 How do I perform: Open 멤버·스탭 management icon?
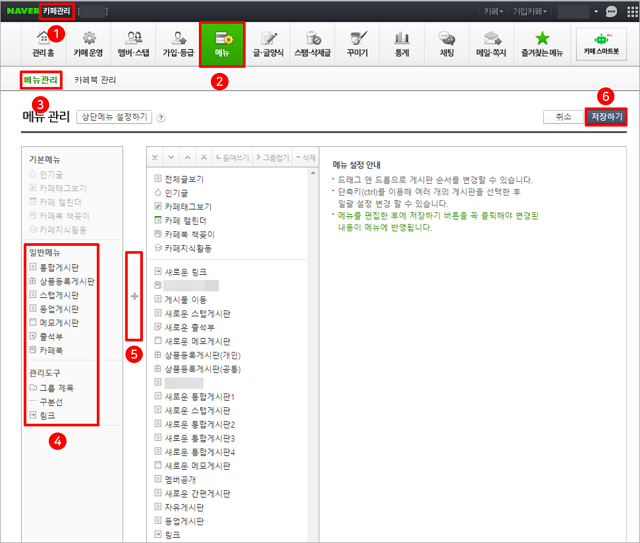pyautogui.click(x=134, y=37)
